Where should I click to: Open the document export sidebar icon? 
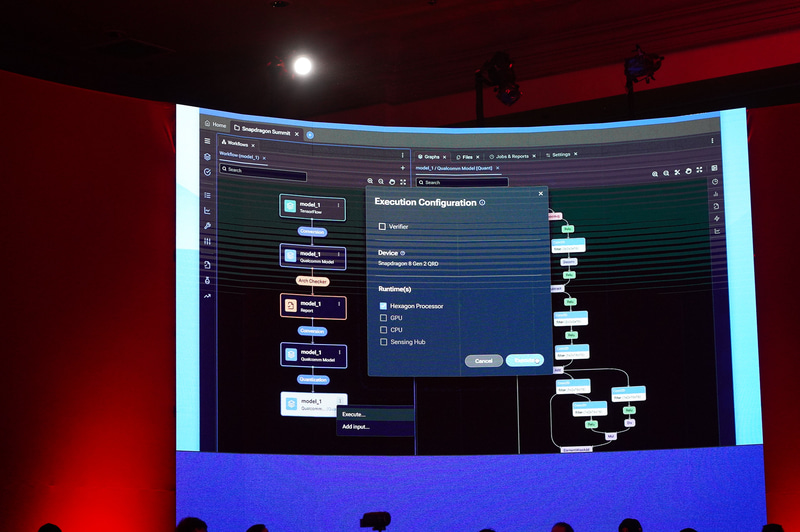pyautogui.click(x=207, y=265)
